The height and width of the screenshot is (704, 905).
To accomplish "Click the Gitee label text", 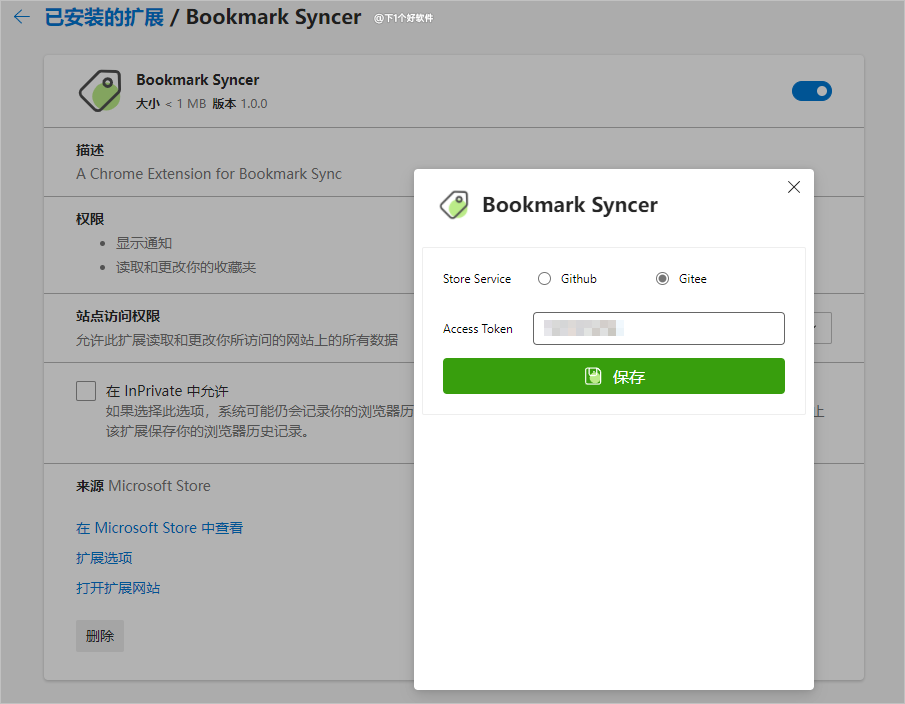I will pyautogui.click(x=693, y=279).
